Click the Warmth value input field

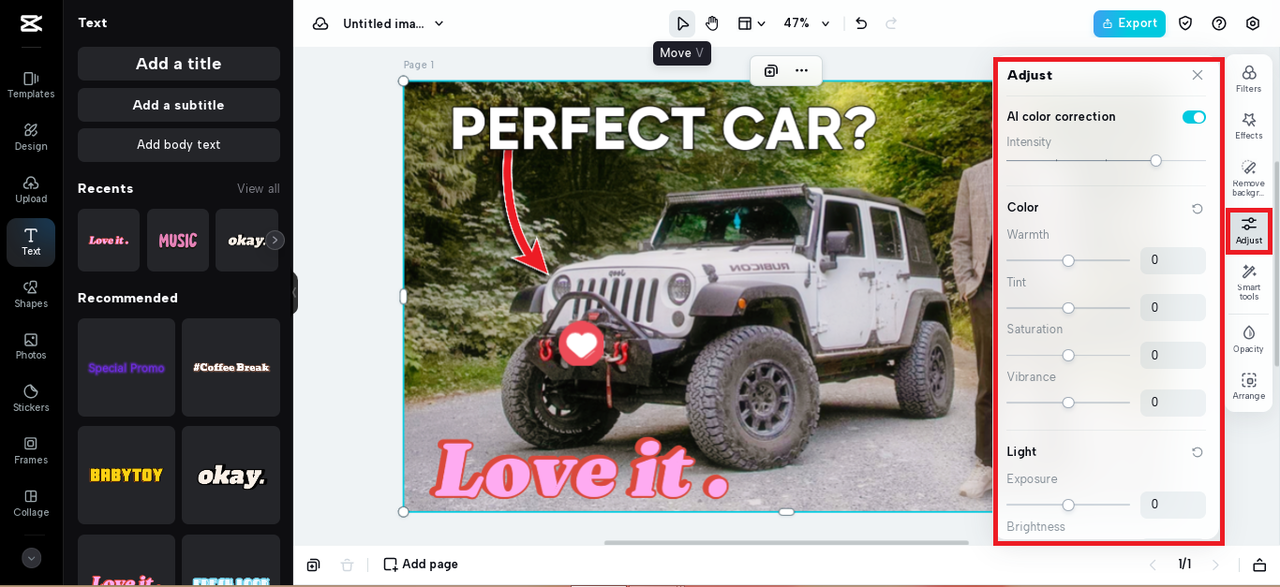tap(1173, 260)
